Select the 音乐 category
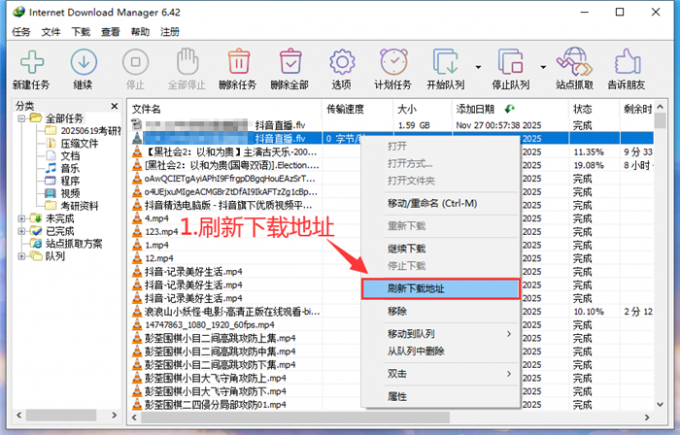The image size is (680, 435). pos(70,168)
